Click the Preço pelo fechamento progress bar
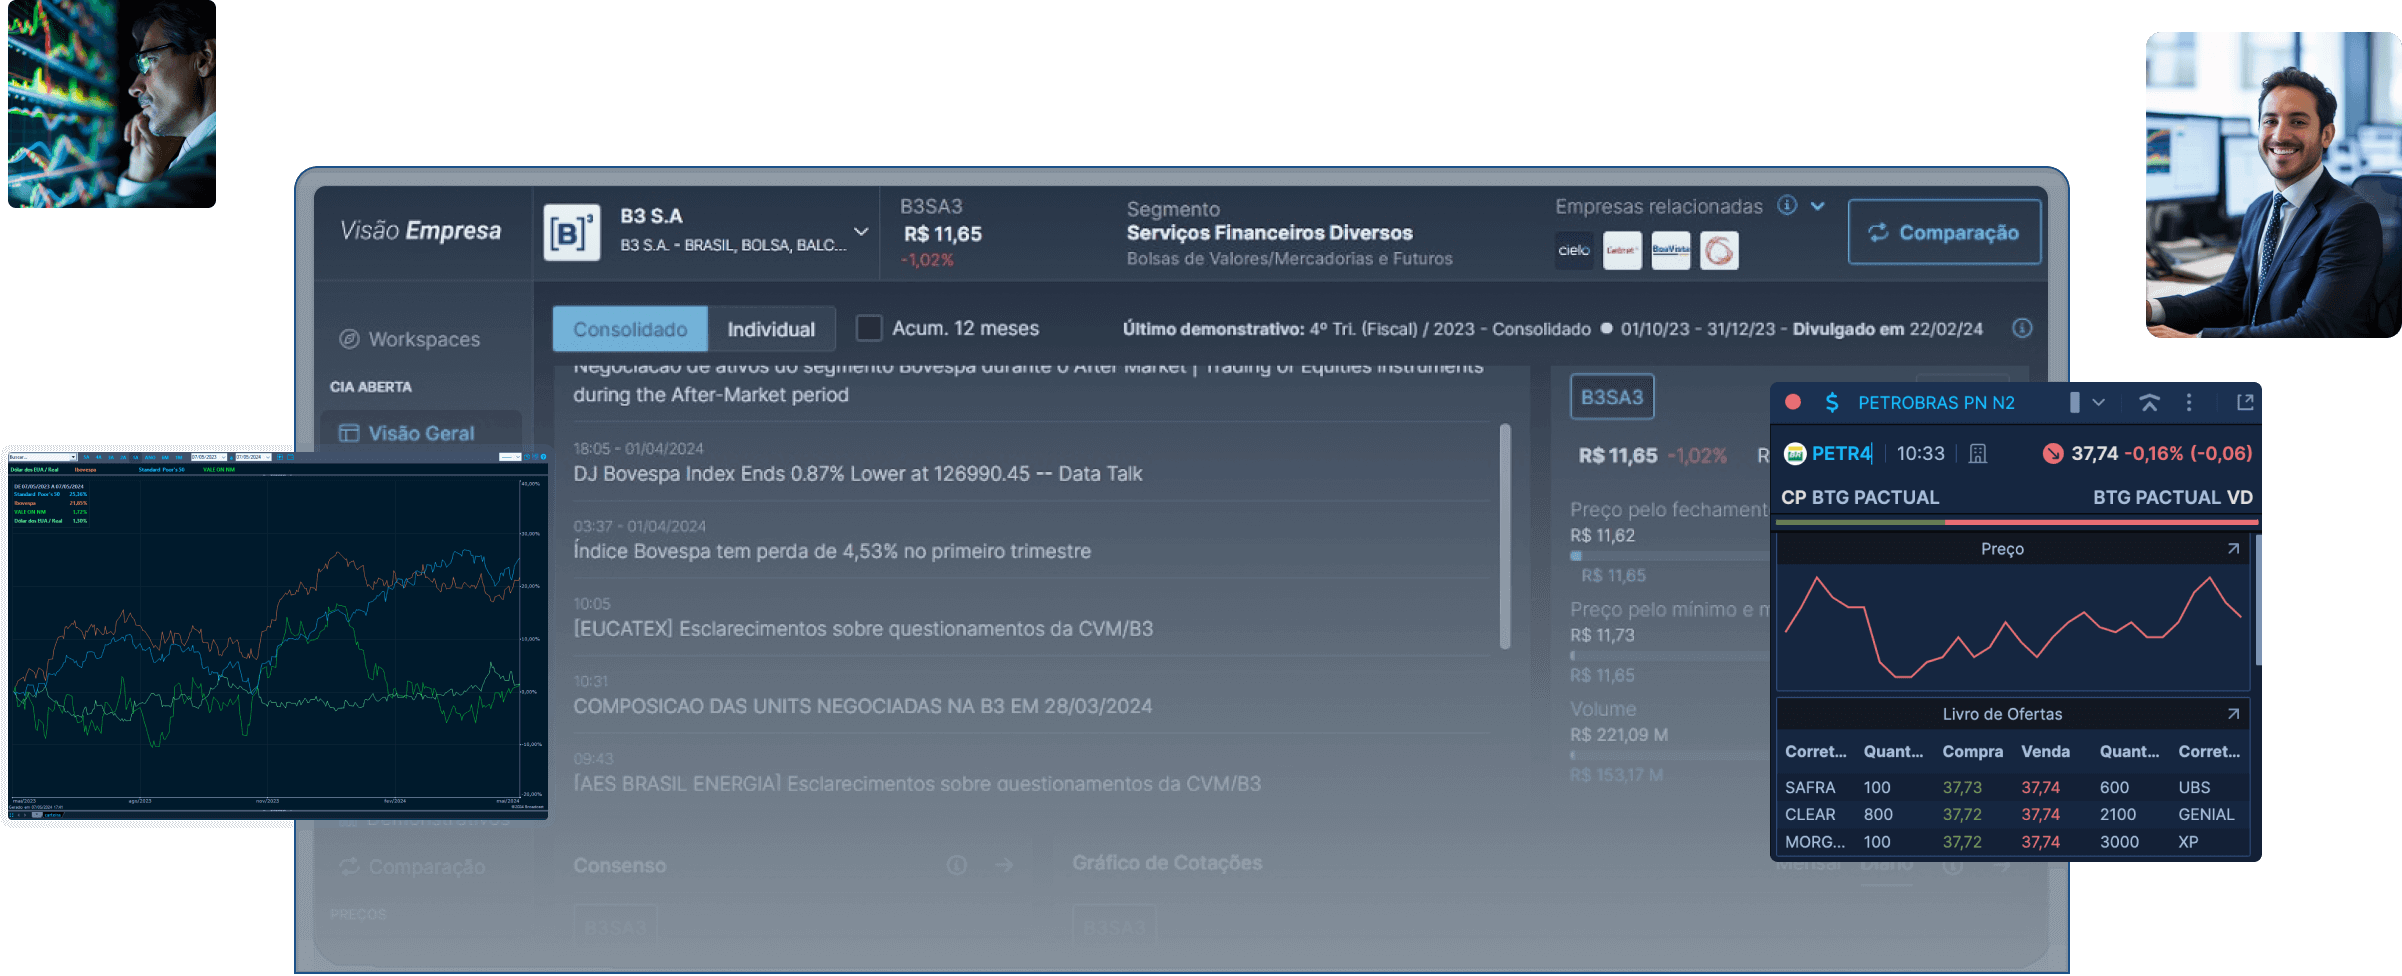This screenshot has width=2402, height=976. click(1670, 555)
